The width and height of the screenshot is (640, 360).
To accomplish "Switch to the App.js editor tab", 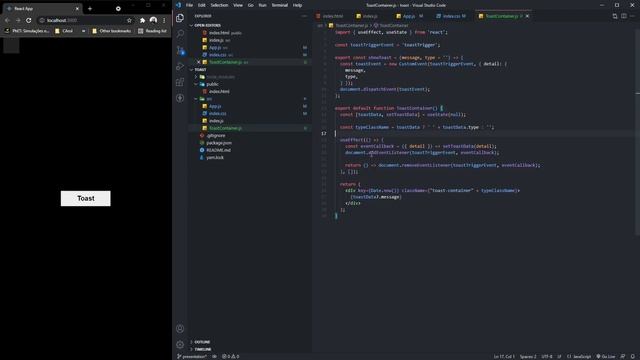I will (409, 16).
